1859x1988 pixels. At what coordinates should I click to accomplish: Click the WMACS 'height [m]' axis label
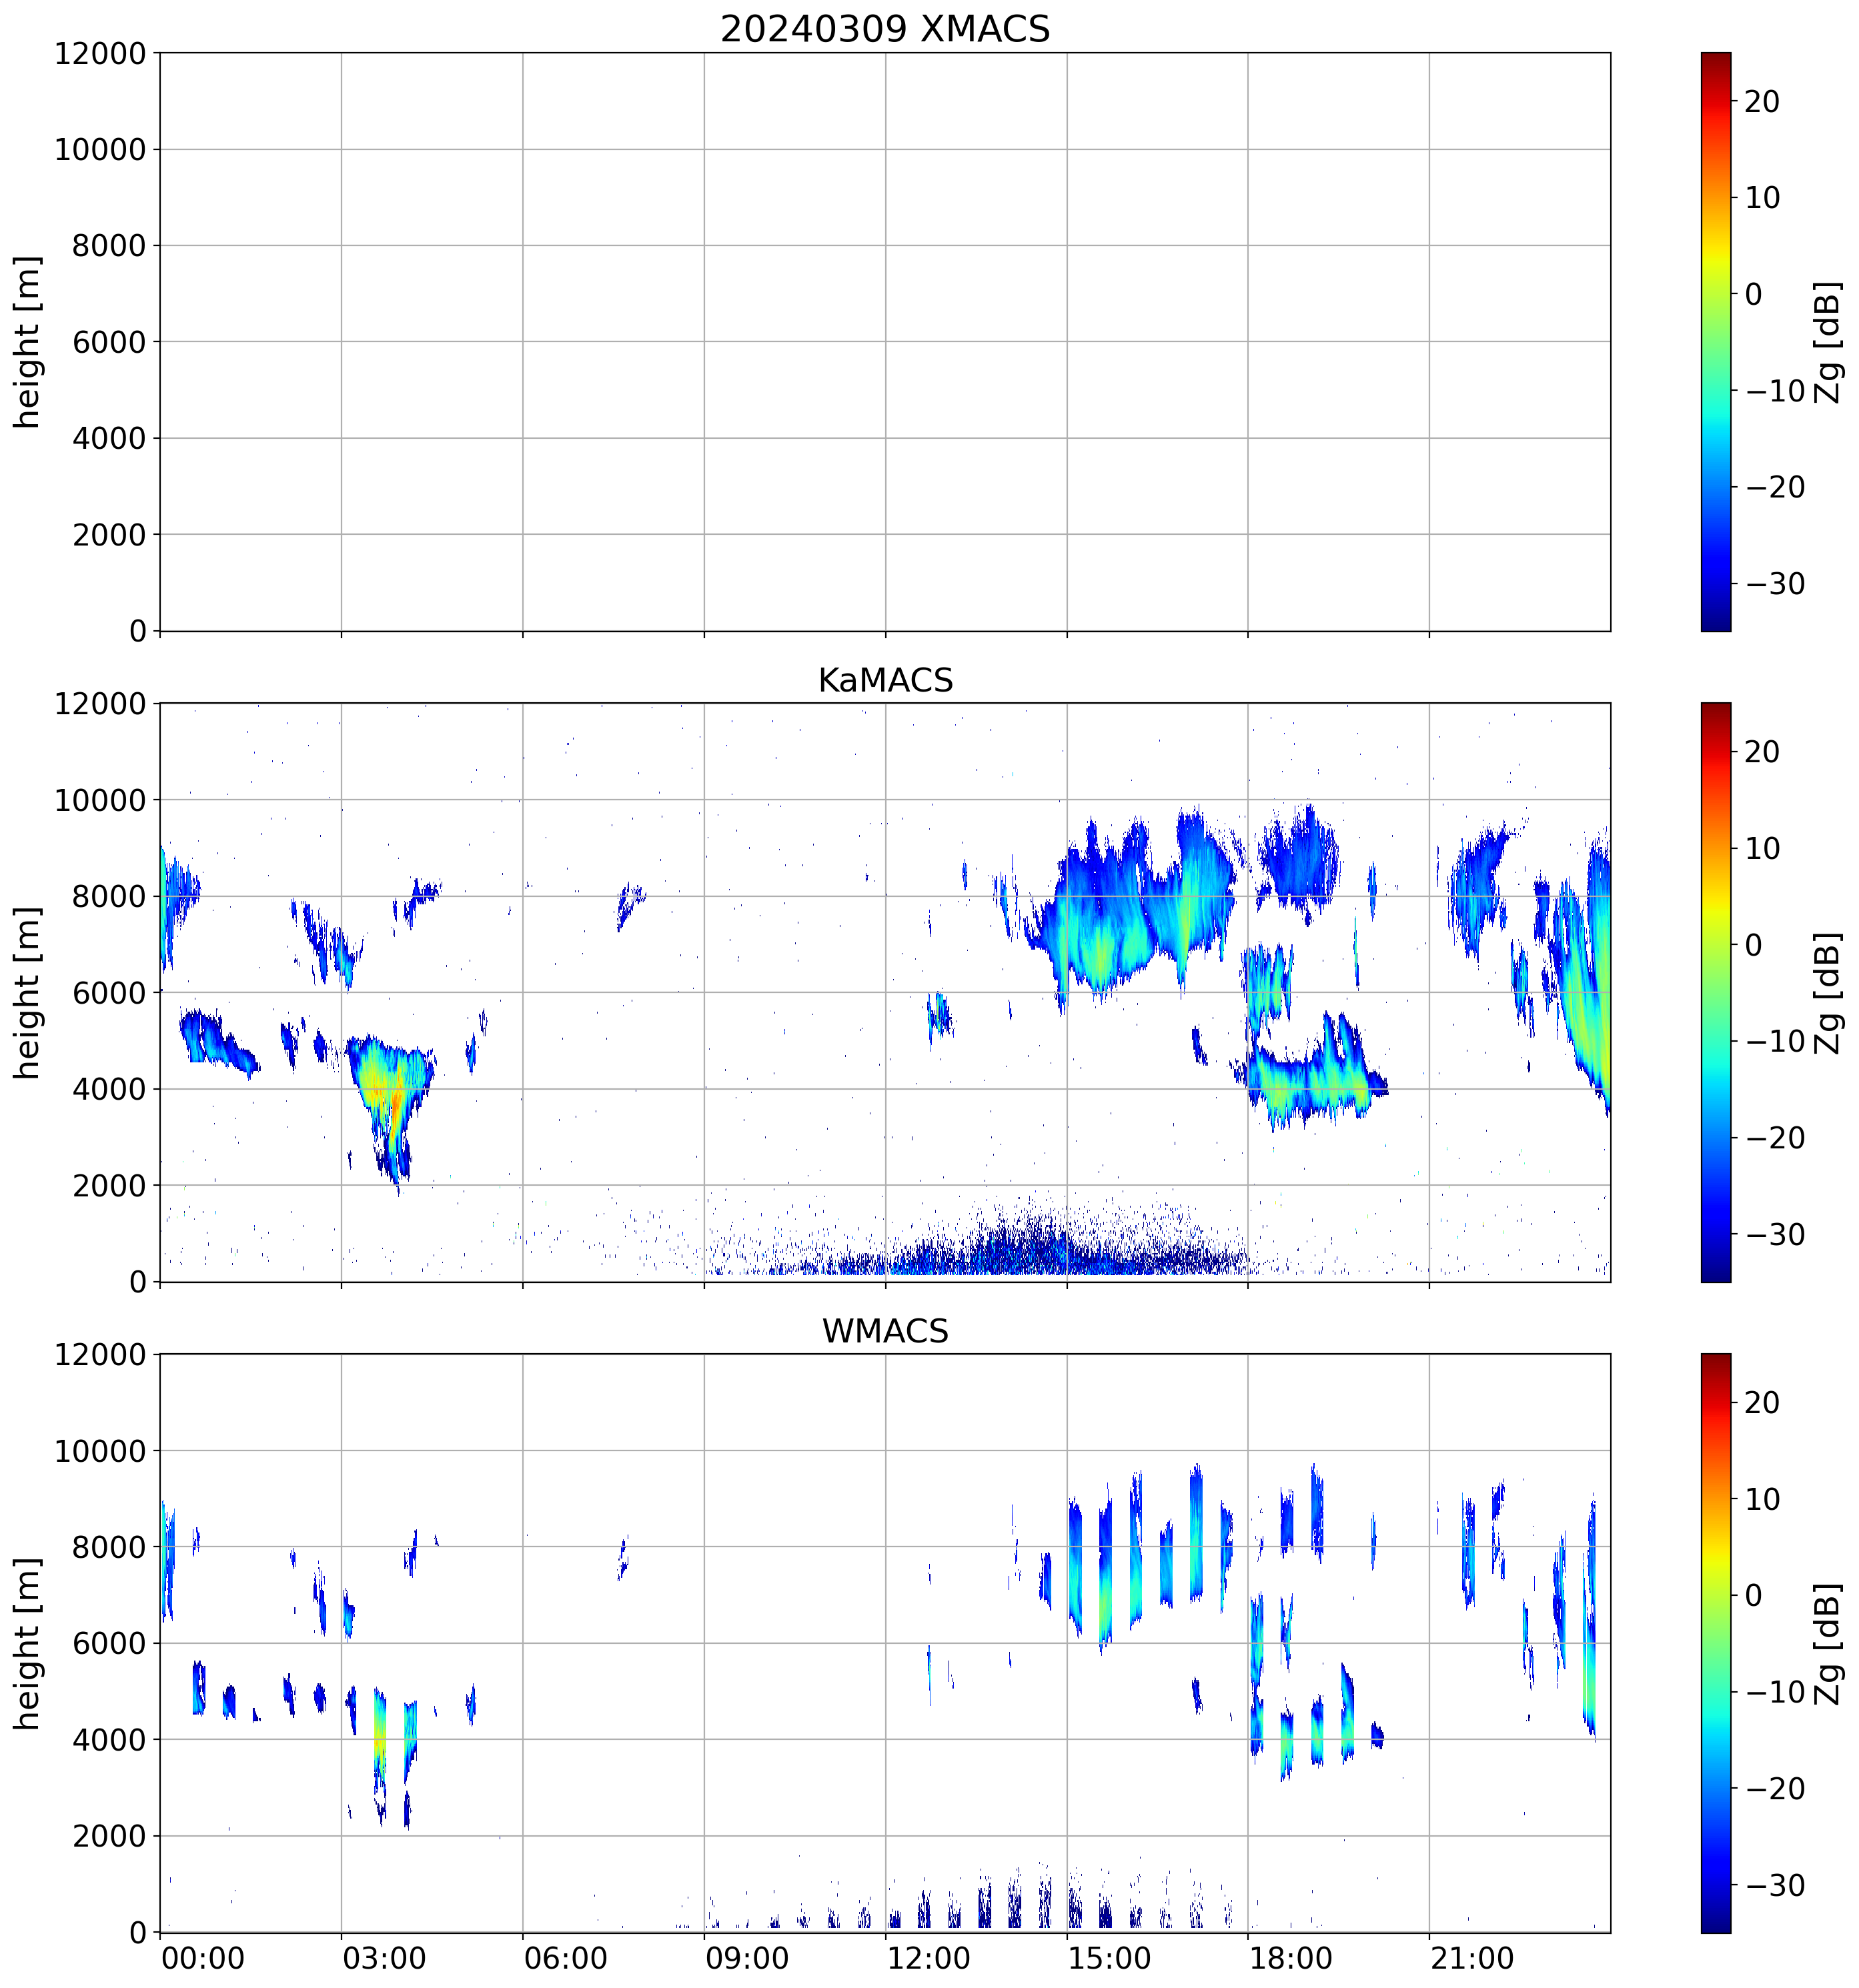point(27,1643)
